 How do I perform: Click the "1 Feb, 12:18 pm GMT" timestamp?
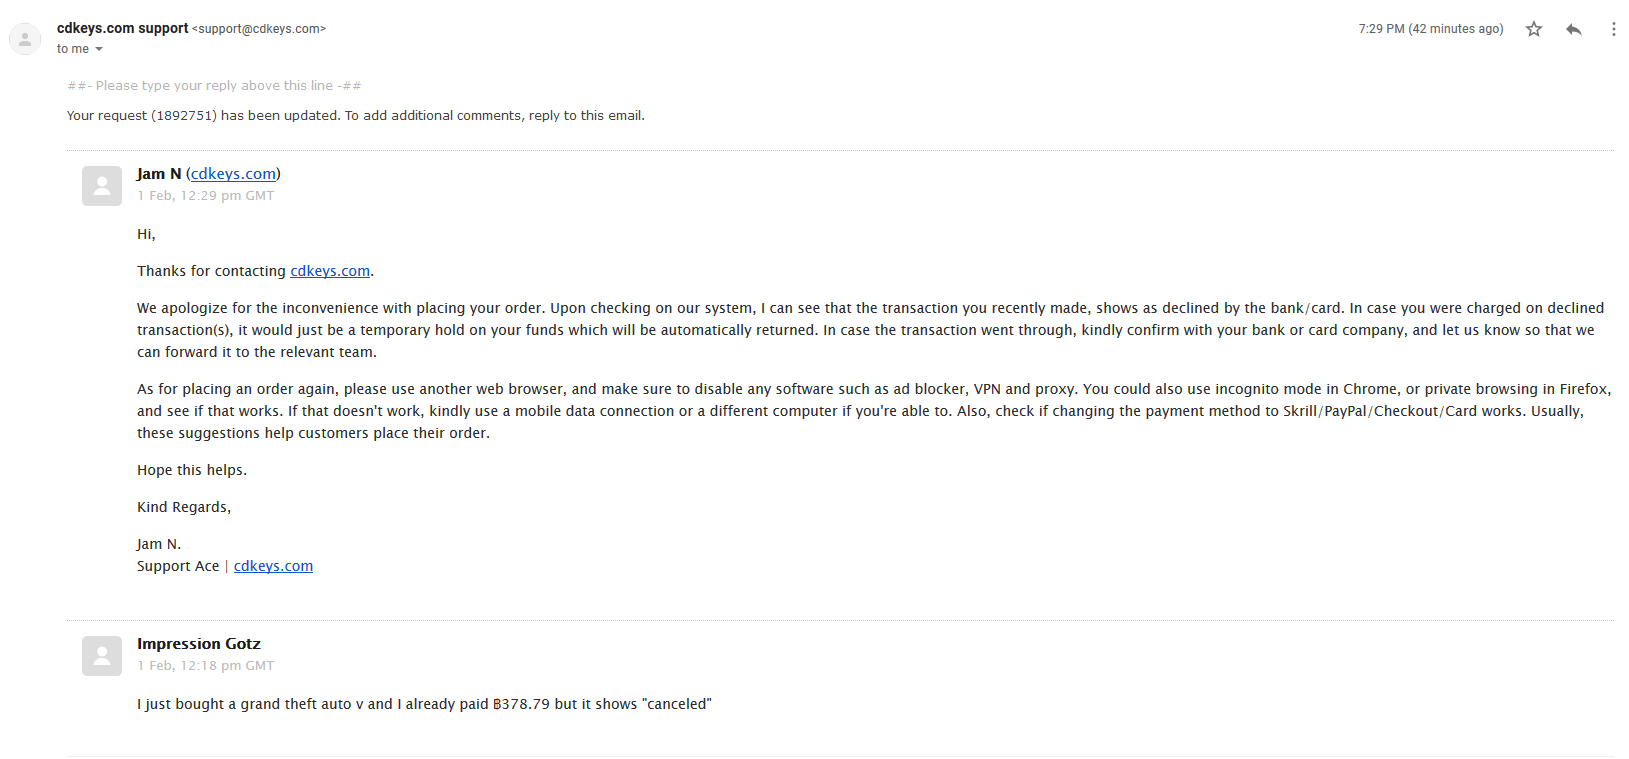coord(205,666)
